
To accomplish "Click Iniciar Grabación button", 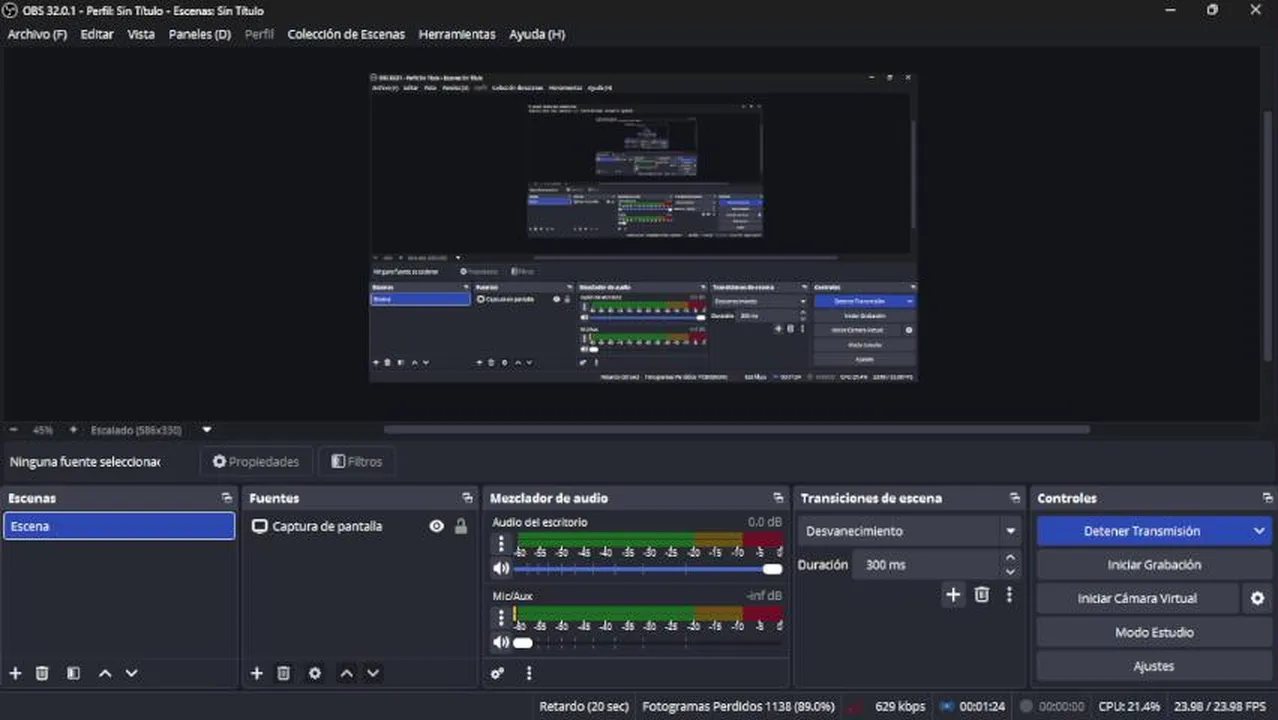I will [x=1154, y=565].
